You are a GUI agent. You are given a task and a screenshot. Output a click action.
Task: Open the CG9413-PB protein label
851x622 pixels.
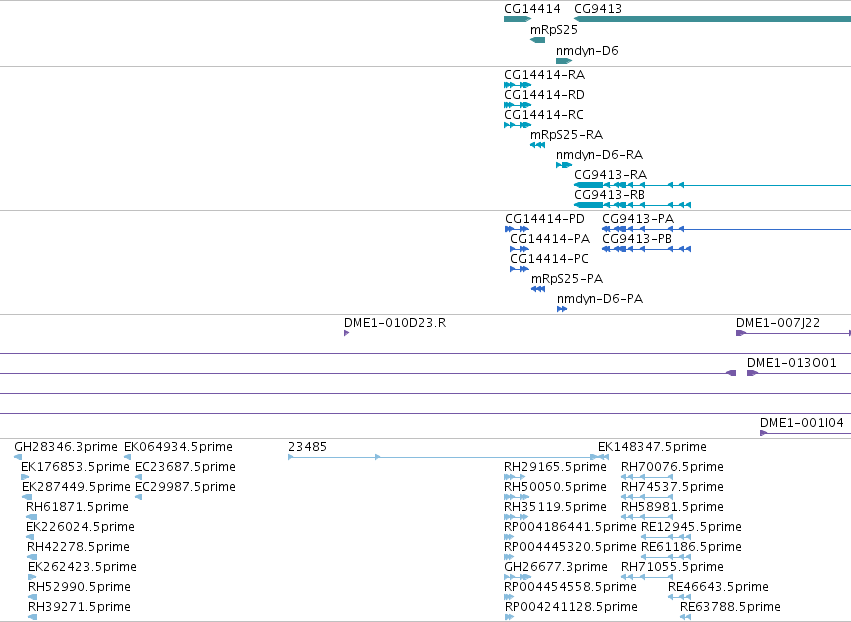pyautogui.click(x=637, y=239)
